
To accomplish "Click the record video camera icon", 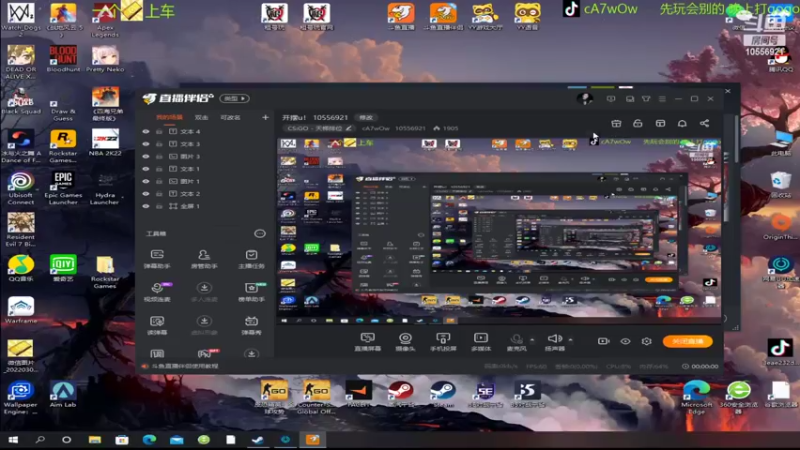I will (603, 341).
